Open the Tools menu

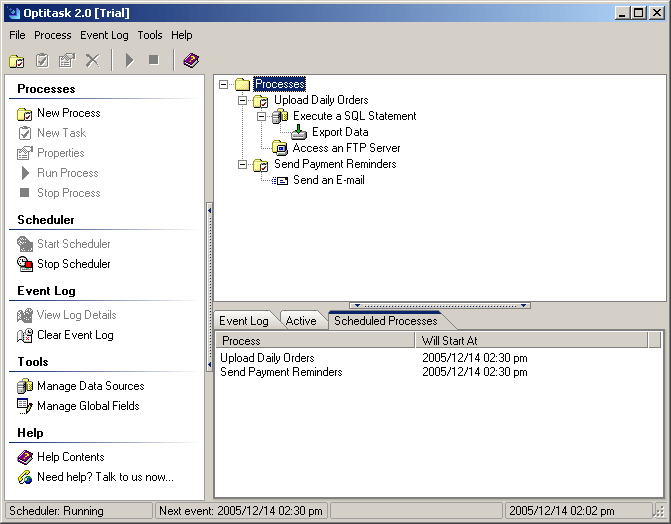pyautogui.click(x=150, y=35)
